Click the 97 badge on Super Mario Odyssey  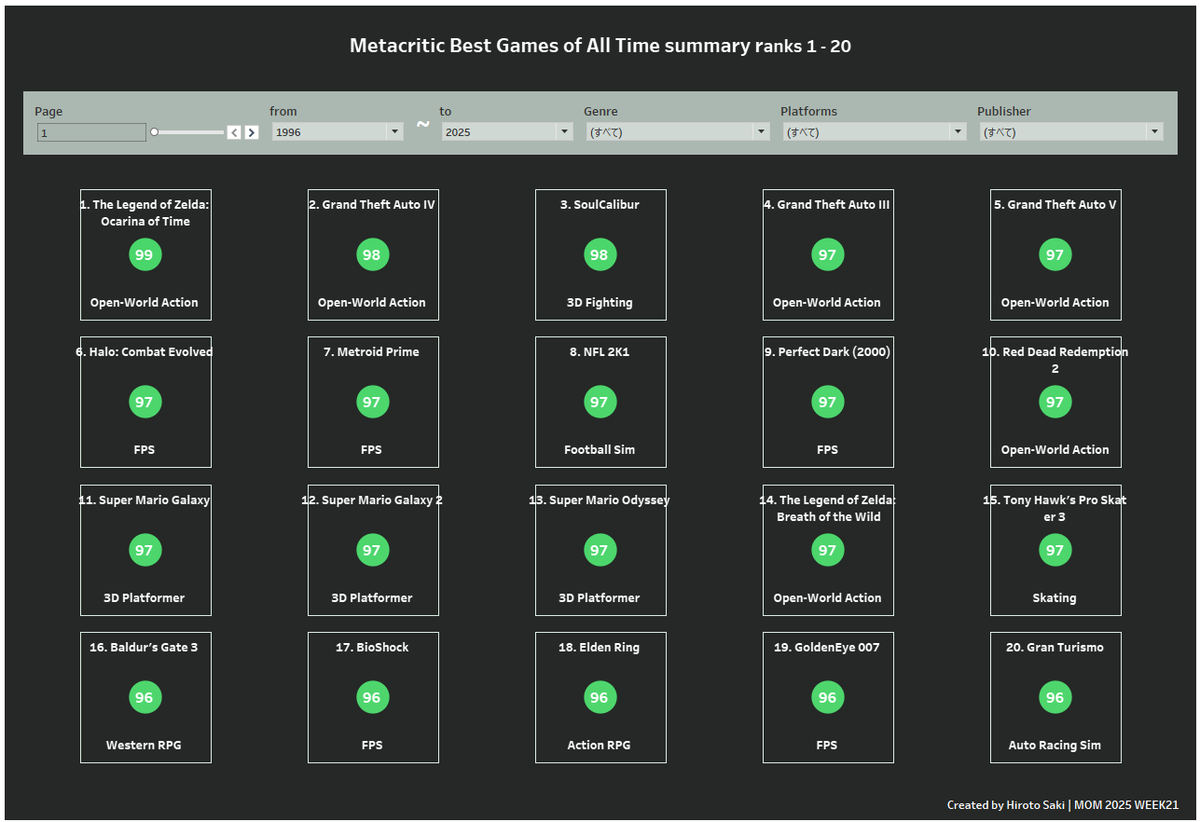point(600,549)
